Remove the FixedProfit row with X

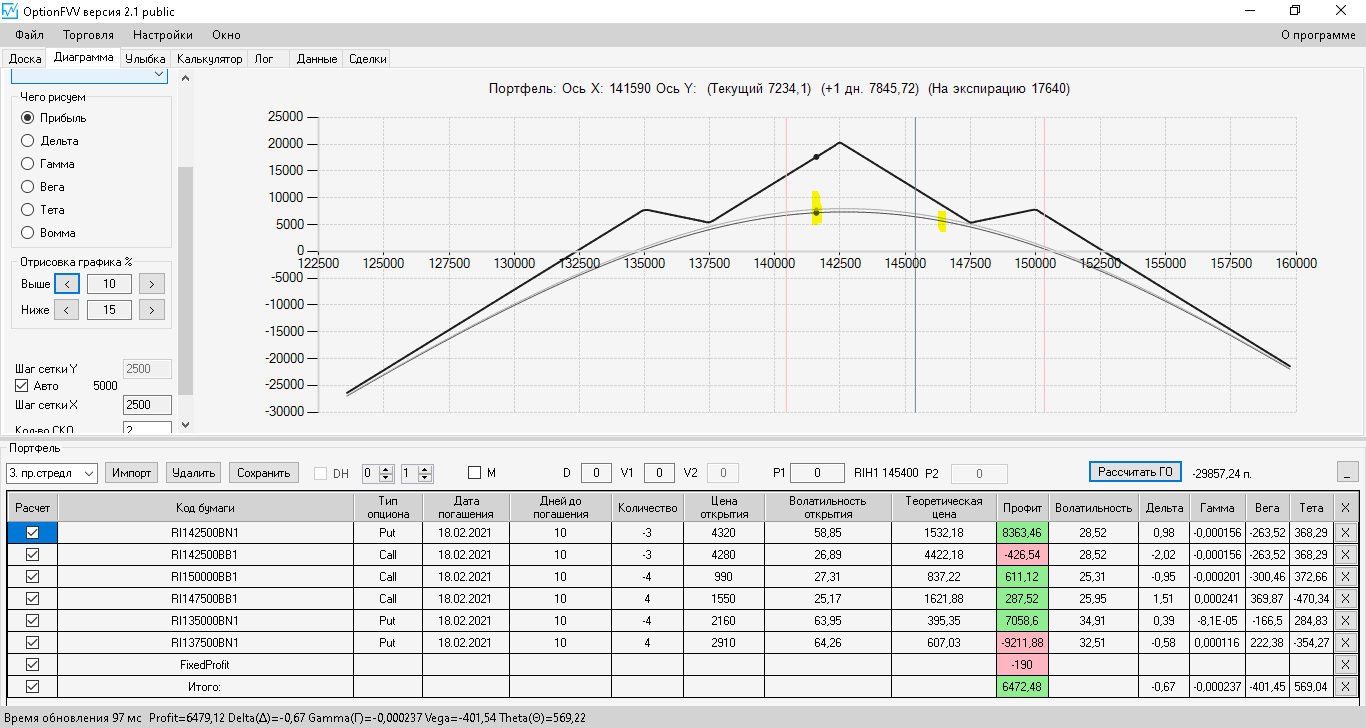point(1345,665)
